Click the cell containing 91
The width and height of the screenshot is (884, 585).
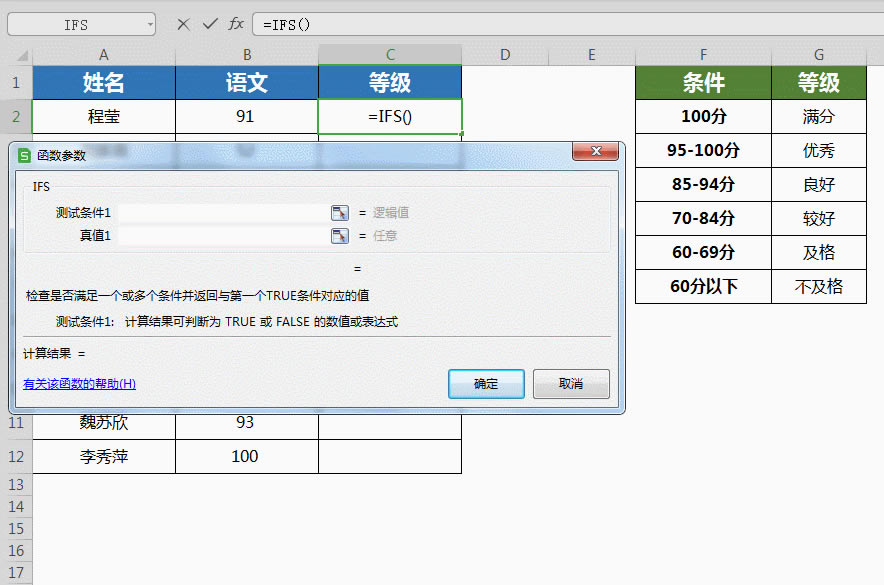coord(247,117)
